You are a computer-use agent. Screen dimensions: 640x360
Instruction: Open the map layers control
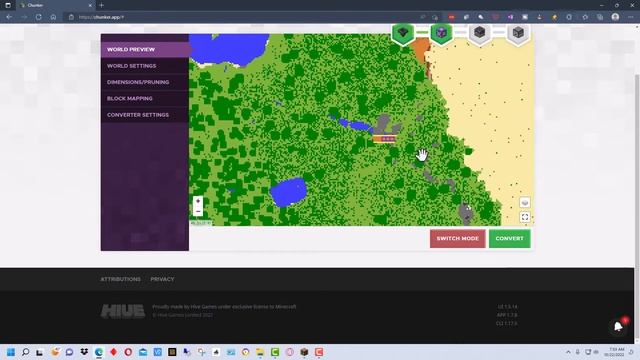525,202
